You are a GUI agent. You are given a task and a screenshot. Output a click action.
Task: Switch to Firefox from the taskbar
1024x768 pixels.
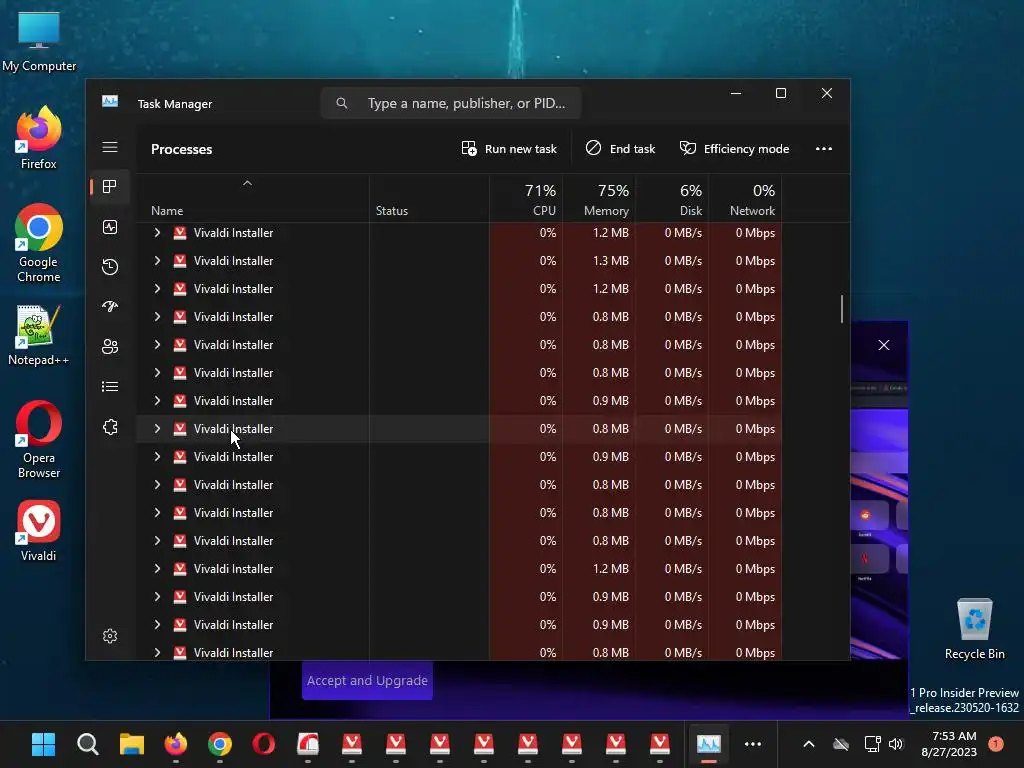tap(176, 744)
